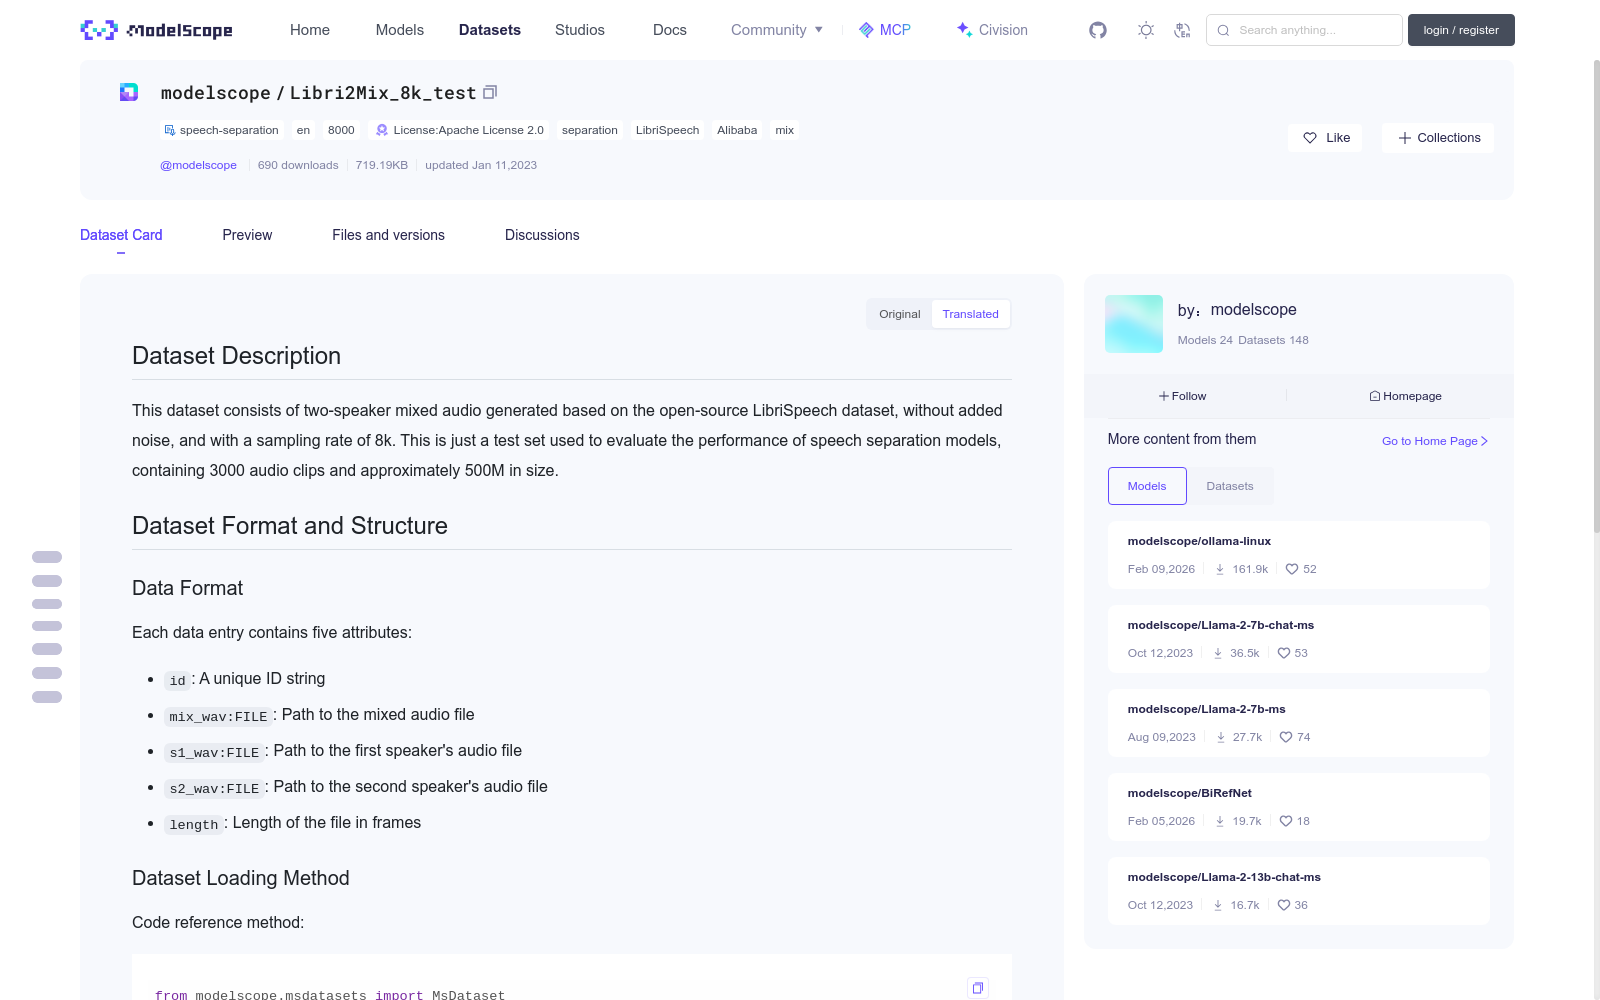Switch site language with the translate icon
This screenshot has width=1600, height=1000.
click(x=1182, y=30)
